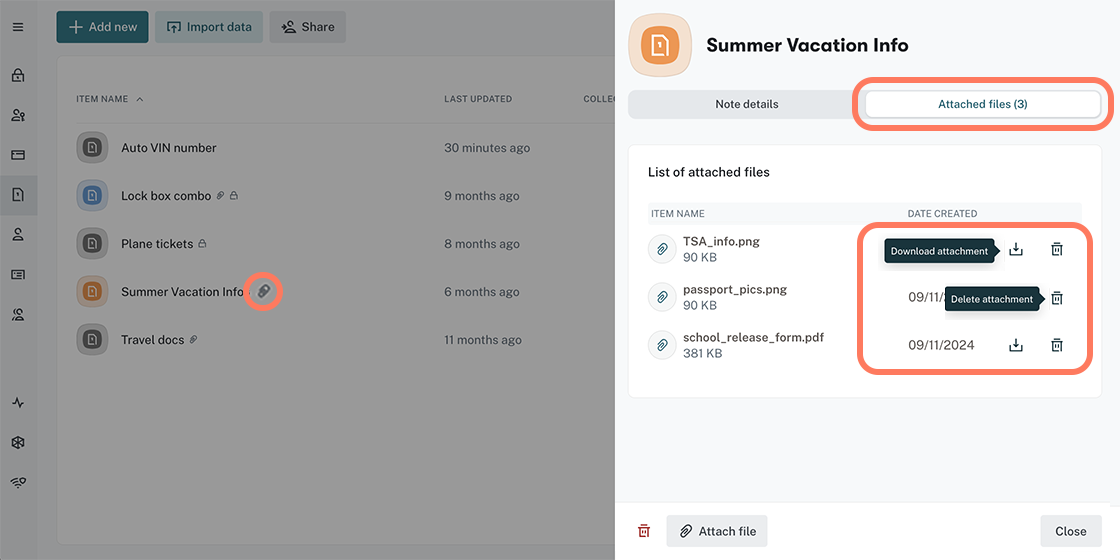The width and height of the screenshot is (1120, 560).
Task: Download the TSA_info.png attachment
Action: click(1016, 249)
